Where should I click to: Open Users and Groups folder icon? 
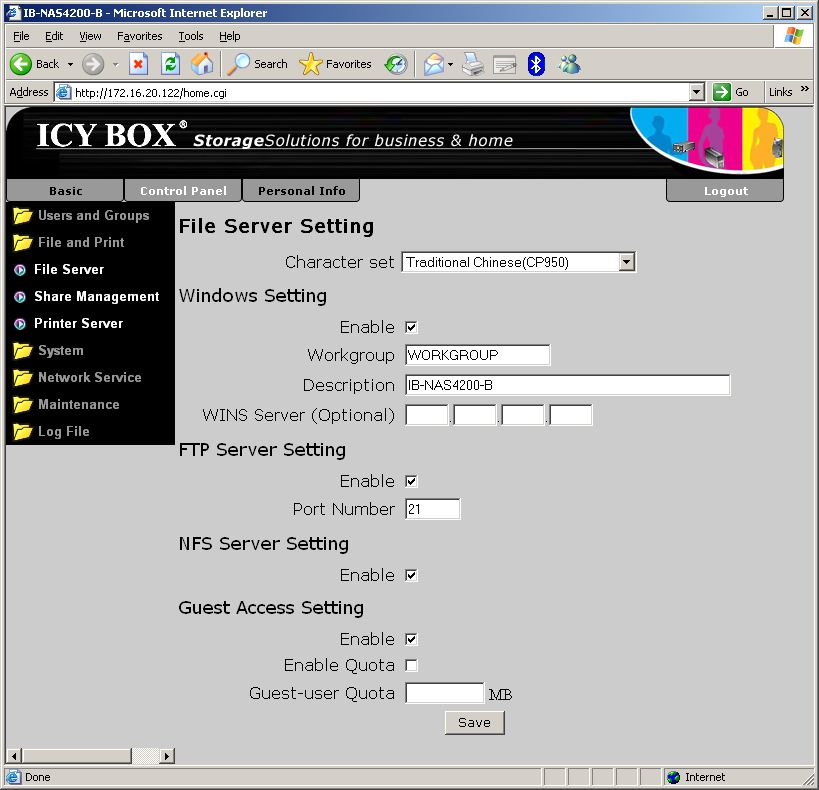point(22,215)
